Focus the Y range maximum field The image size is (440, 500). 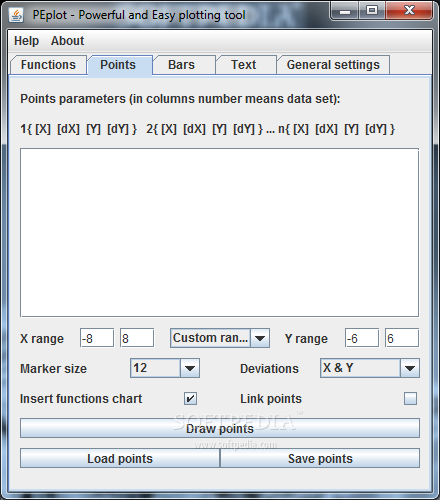click(402, 338)
